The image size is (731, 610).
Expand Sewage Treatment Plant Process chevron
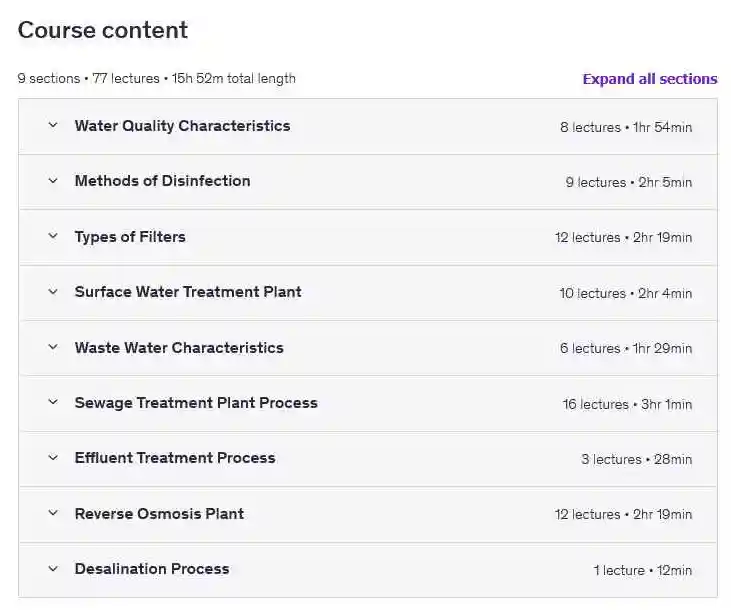click(x=53, y=403)
